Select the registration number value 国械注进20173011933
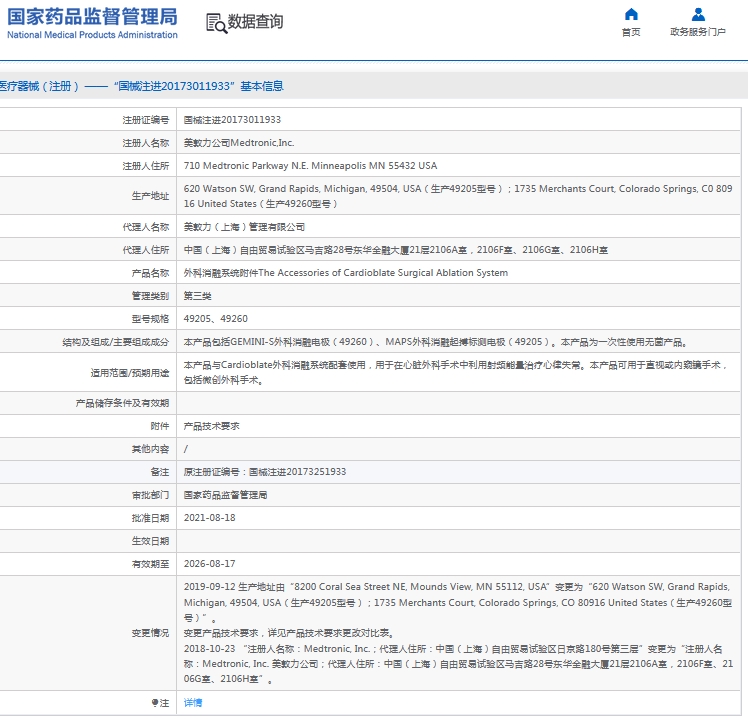This screenshot has height=719, width=748. click(232, 120)
